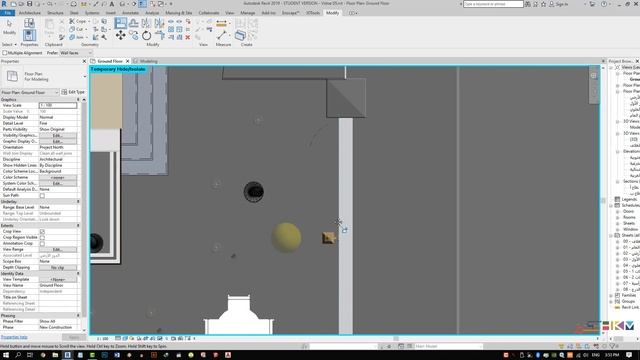This screenshot has height=360, width=640.
Task: Open the Prefer Wall faces dropdown
Action: (76, 53)
